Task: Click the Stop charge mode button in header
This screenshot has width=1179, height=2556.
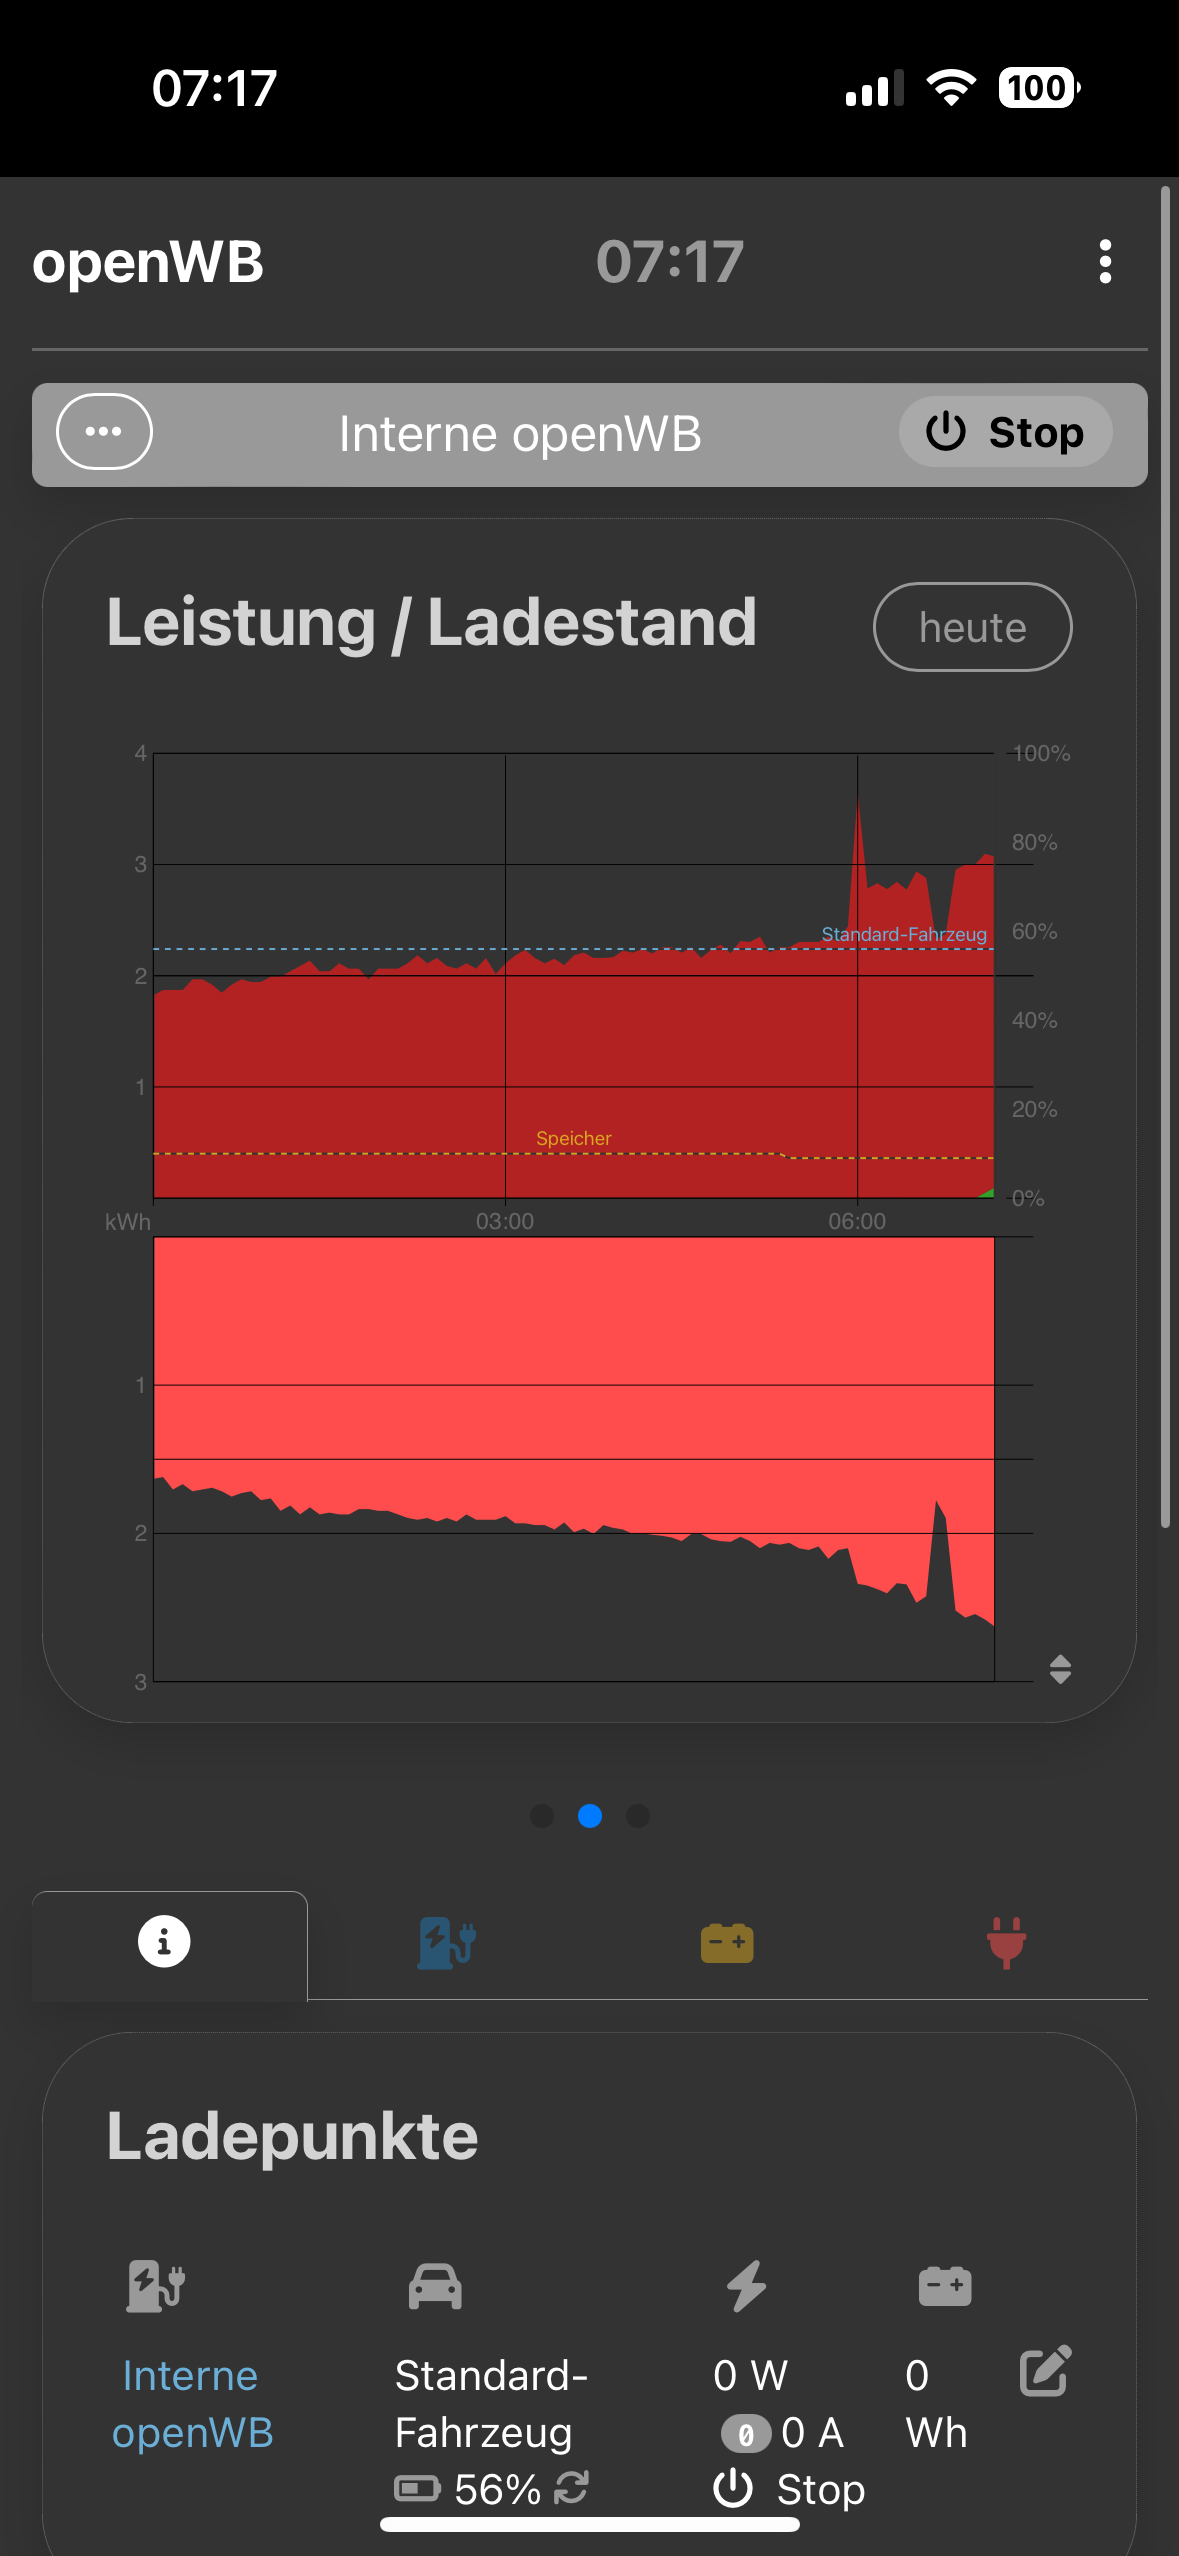Action: point(1005,432)
